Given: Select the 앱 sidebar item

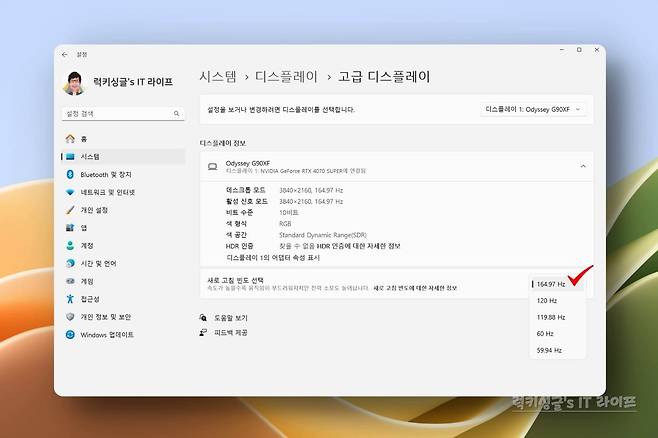Looking at the screenshot, I should point(84,228).
